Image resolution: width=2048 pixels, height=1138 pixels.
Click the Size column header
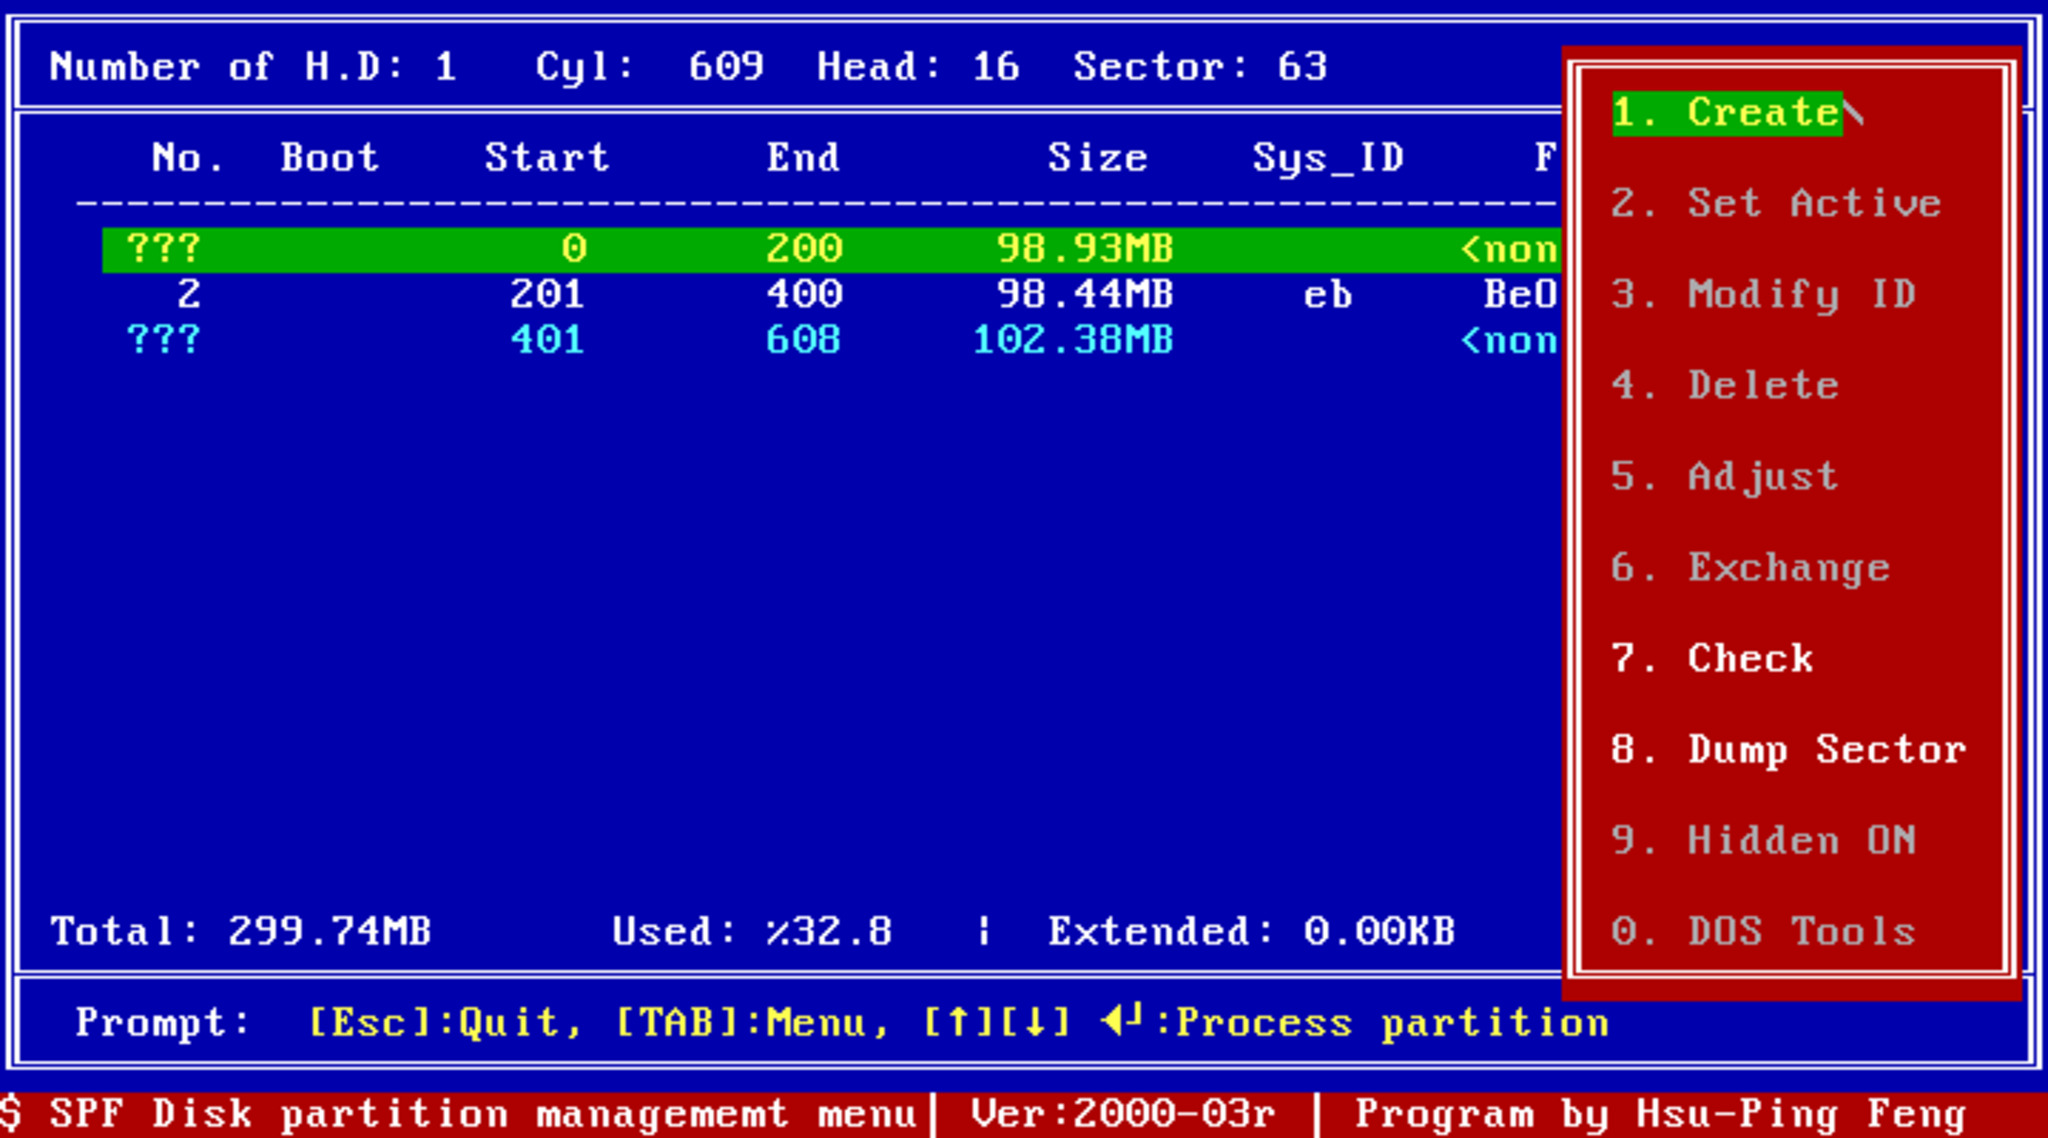[1097, 157]
